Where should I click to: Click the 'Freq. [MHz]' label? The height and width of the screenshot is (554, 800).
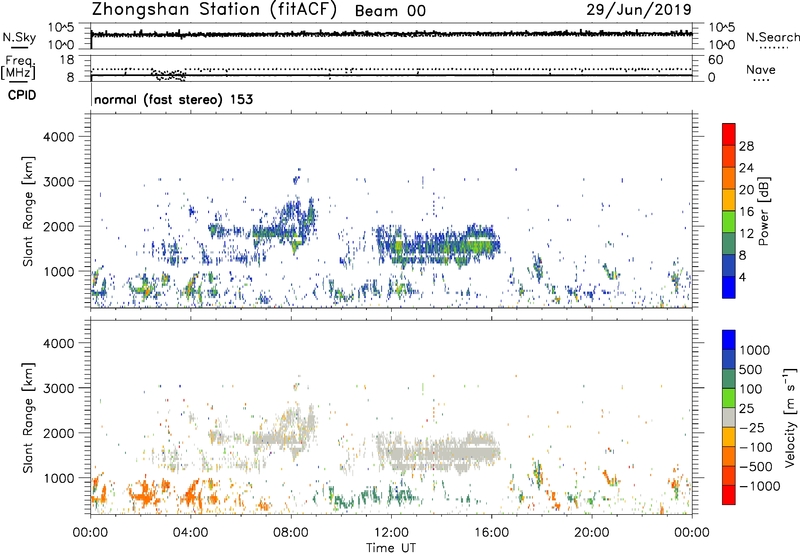coord(18,67)
